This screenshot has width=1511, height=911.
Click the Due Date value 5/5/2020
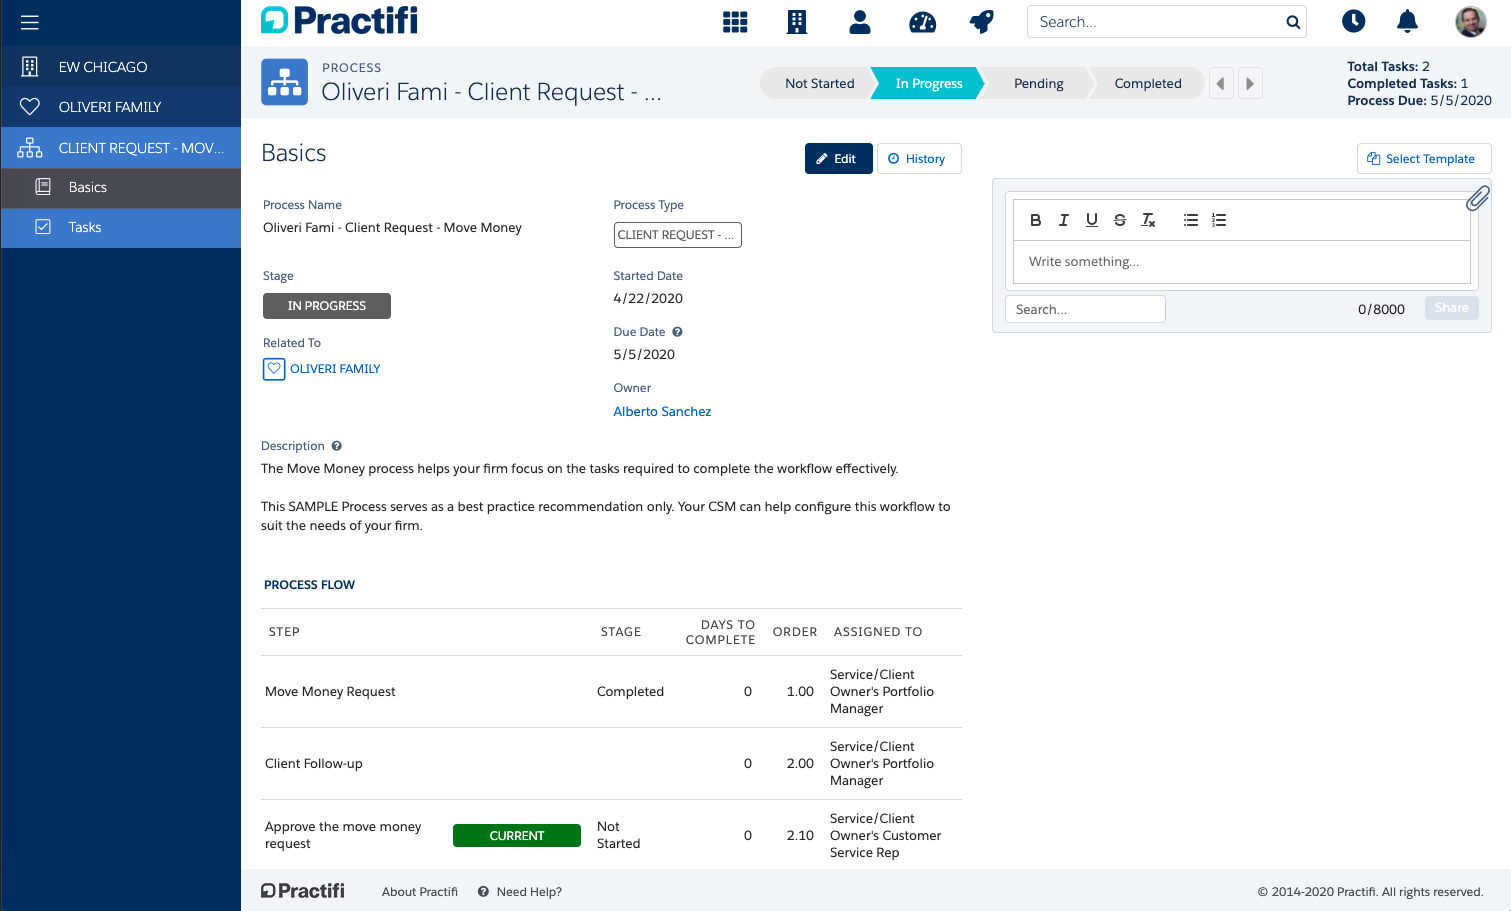pos(644,354)
